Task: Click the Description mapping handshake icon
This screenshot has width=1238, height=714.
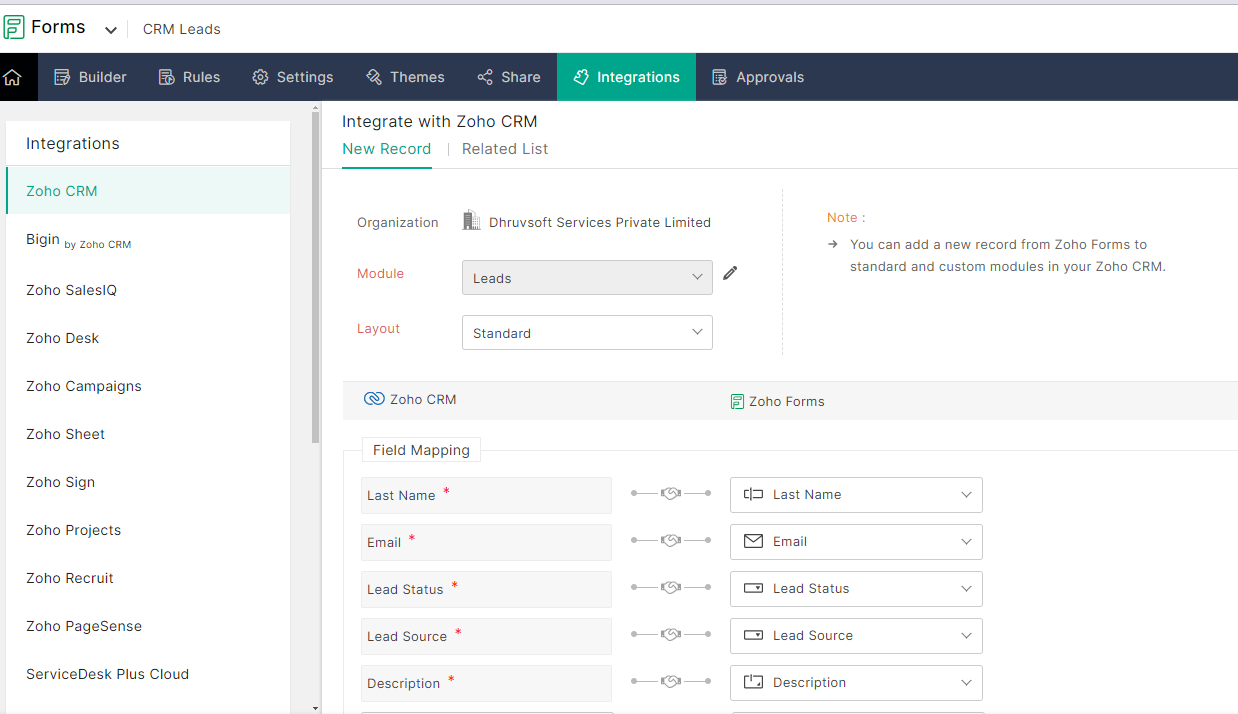Action: [x=671, y=681]
